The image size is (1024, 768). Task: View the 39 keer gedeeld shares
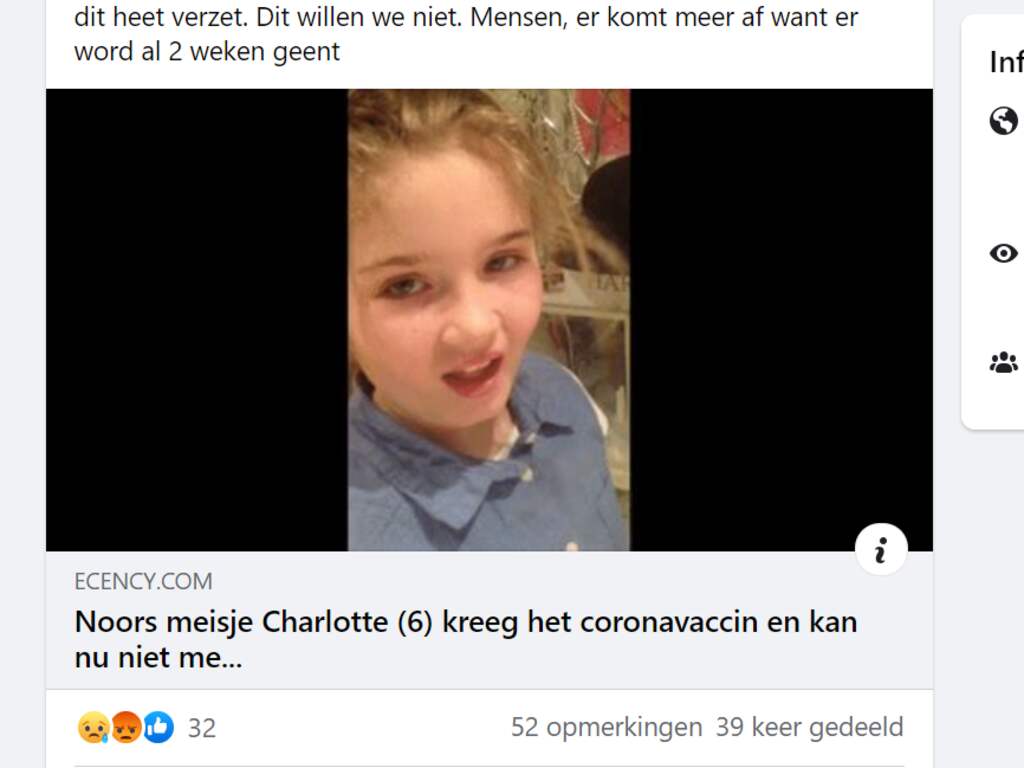point(810,727)
